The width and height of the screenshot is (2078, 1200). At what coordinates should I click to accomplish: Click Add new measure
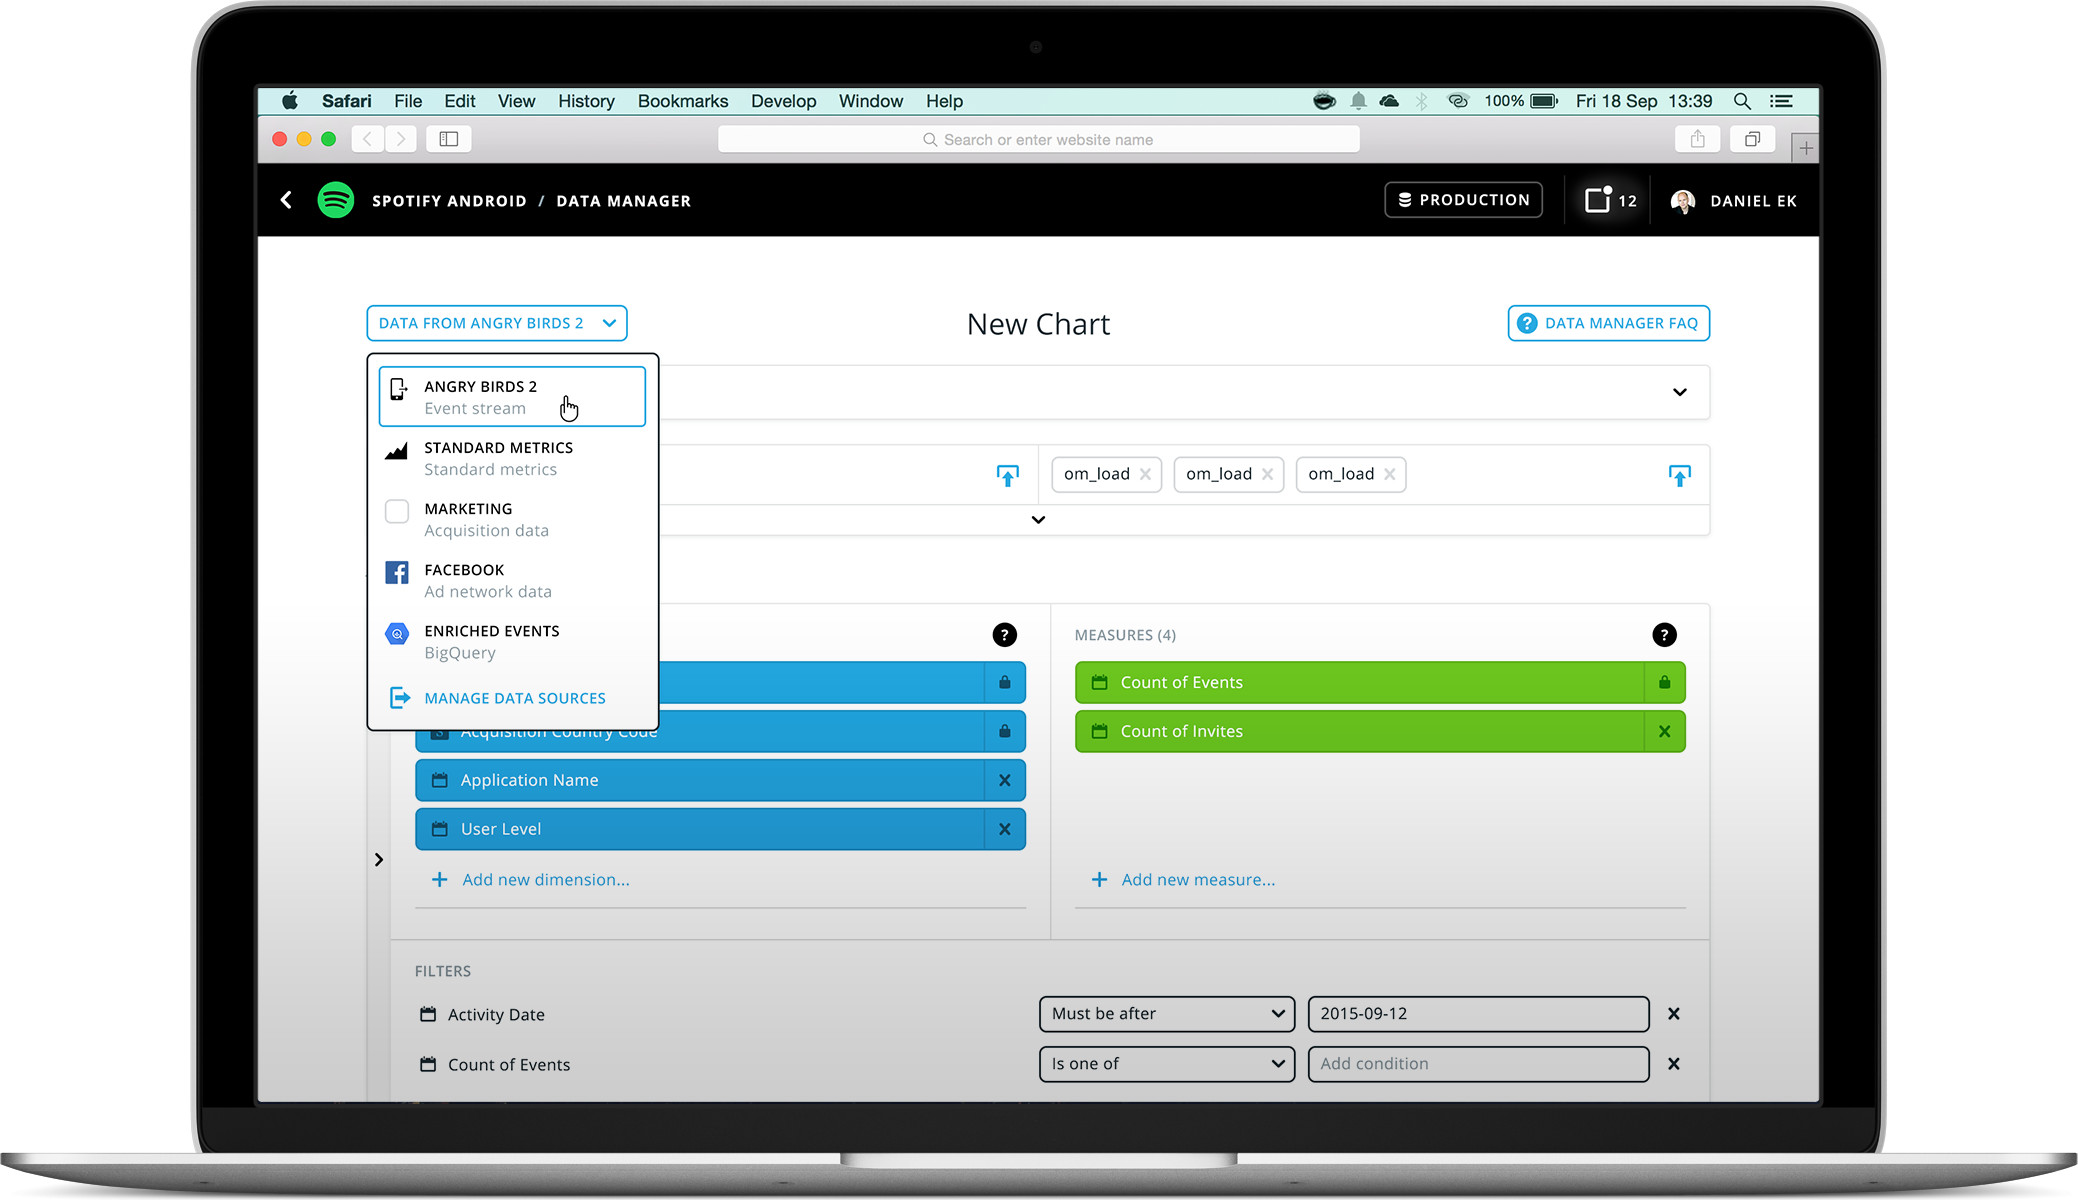click(1183, 880)
